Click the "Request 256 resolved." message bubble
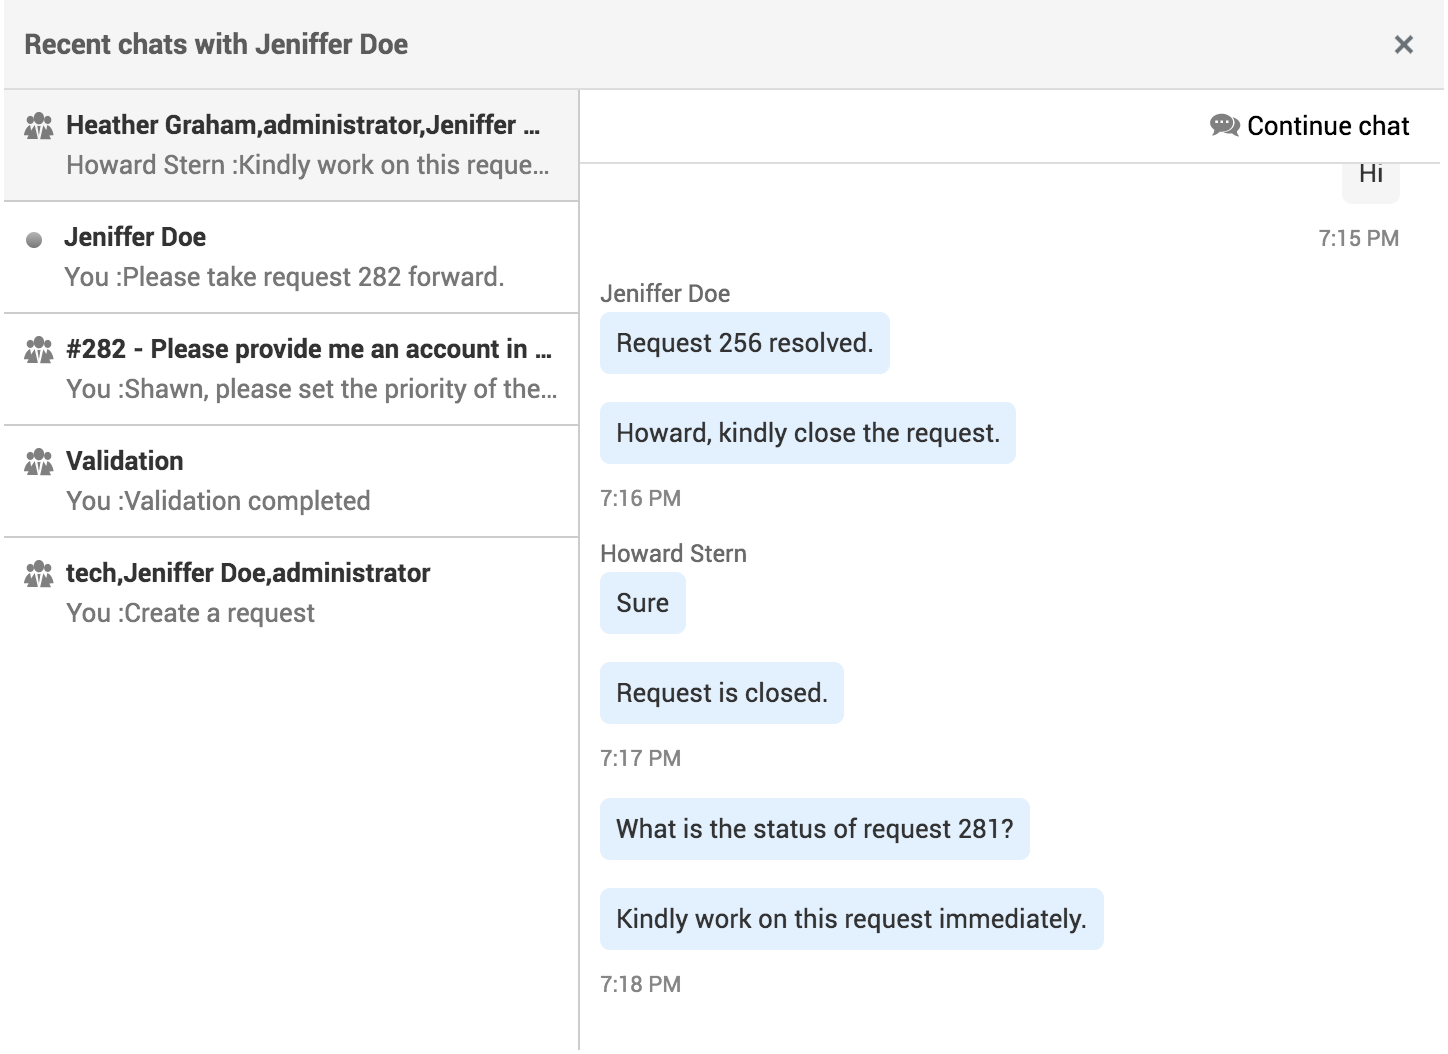1448x1054 pixels. (x=744, y=343)
